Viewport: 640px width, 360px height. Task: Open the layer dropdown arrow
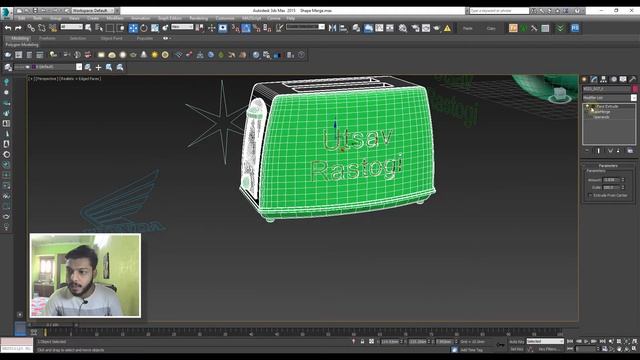pyautogui.click(x=79, y=67)
